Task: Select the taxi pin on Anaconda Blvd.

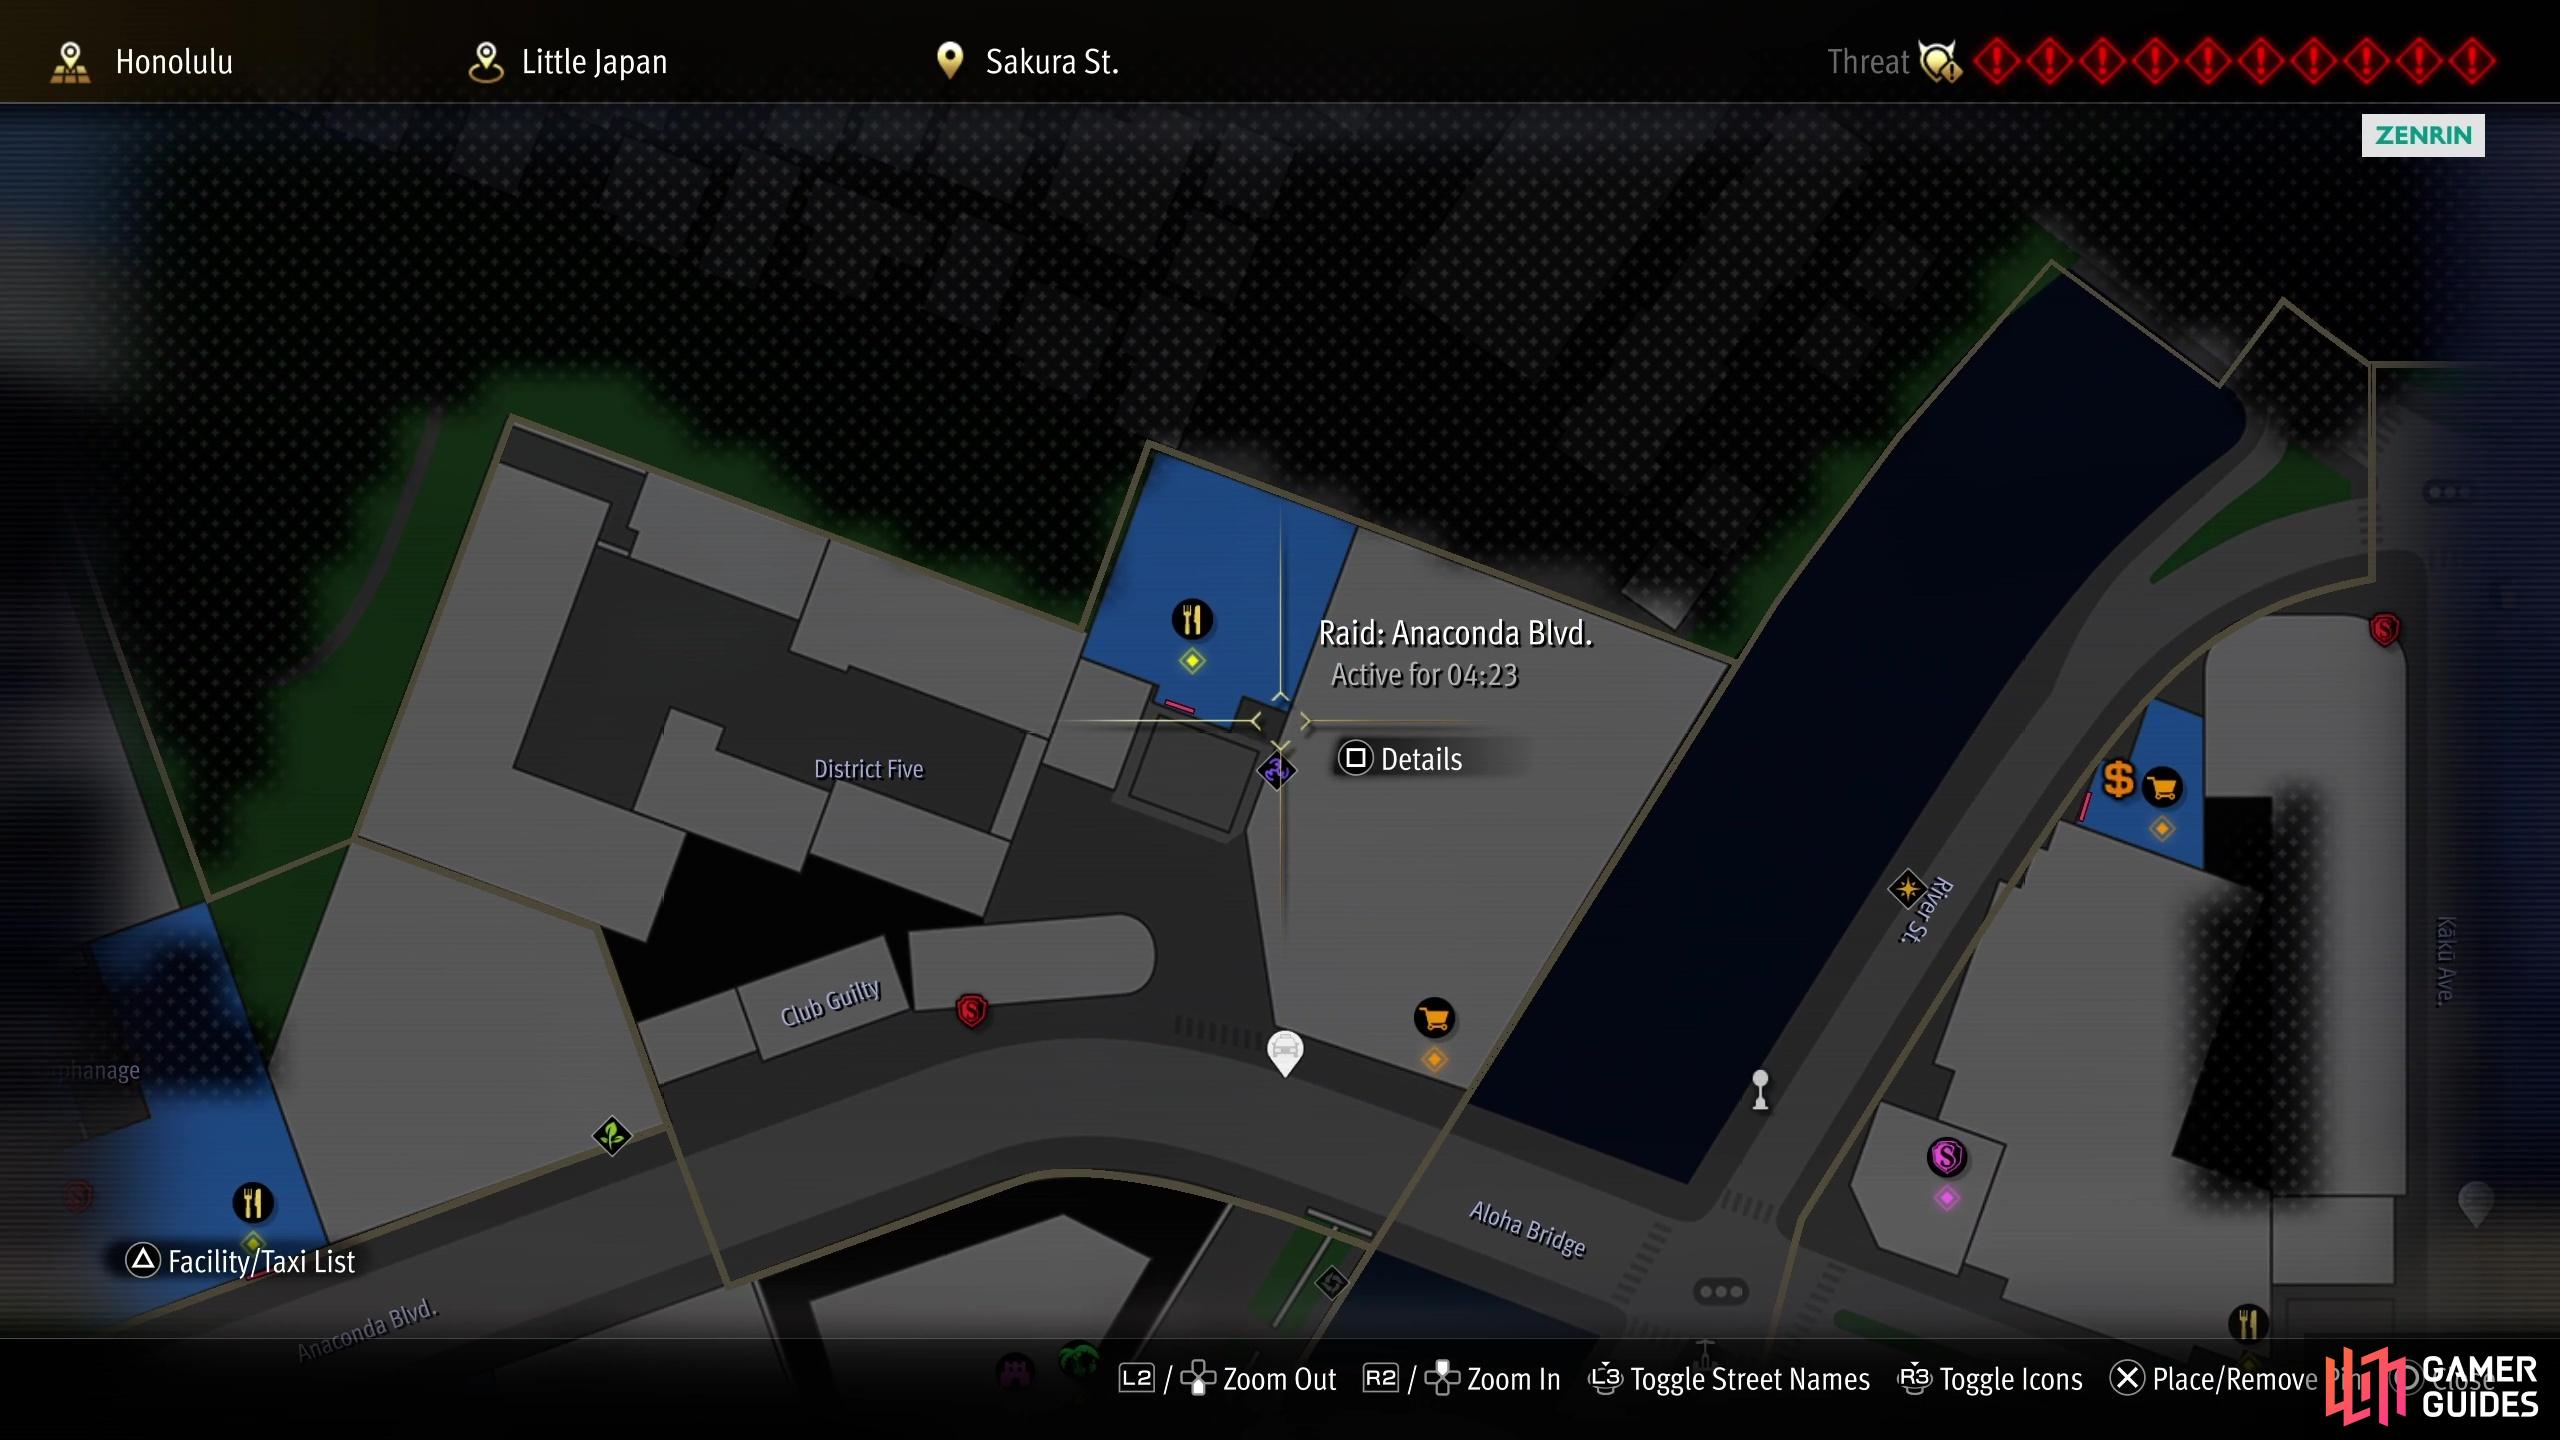Action: click(x=1285, y=1052)
